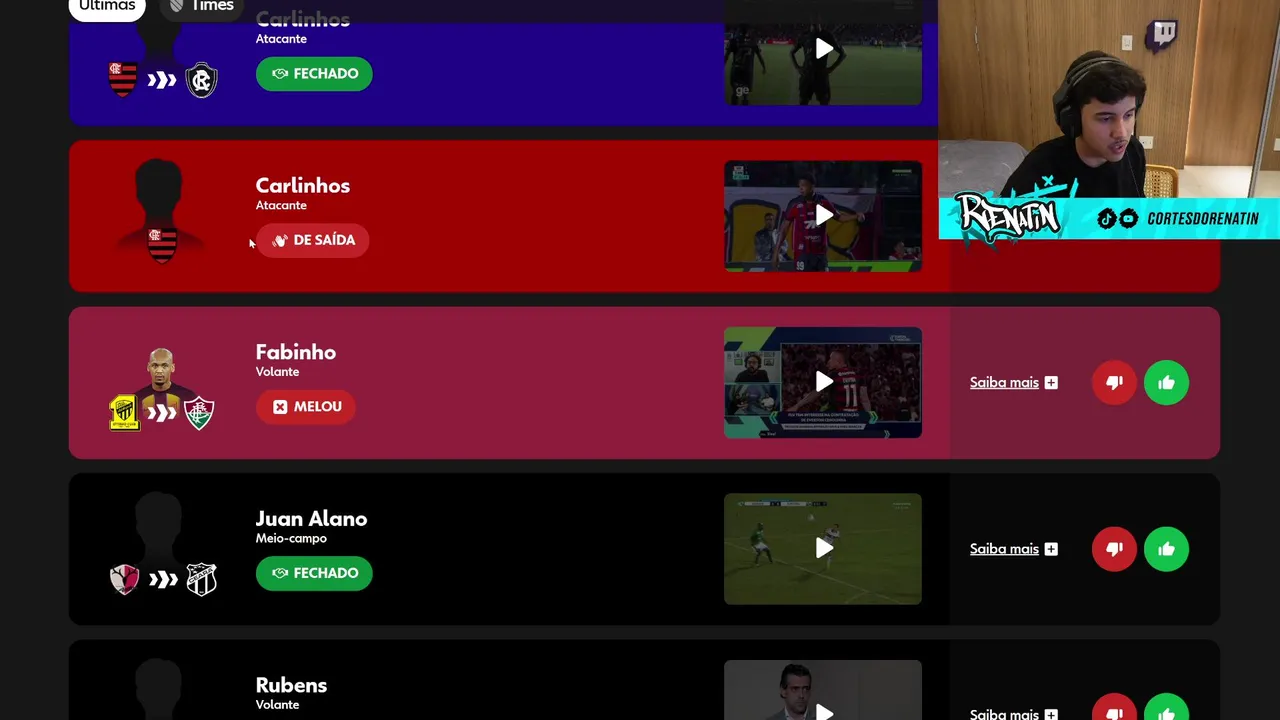This screenshot has height=720, width=1280.
Task: Thumbs down the Rubens transfer
Action: pyautogui.click(x=1114, y=707)
